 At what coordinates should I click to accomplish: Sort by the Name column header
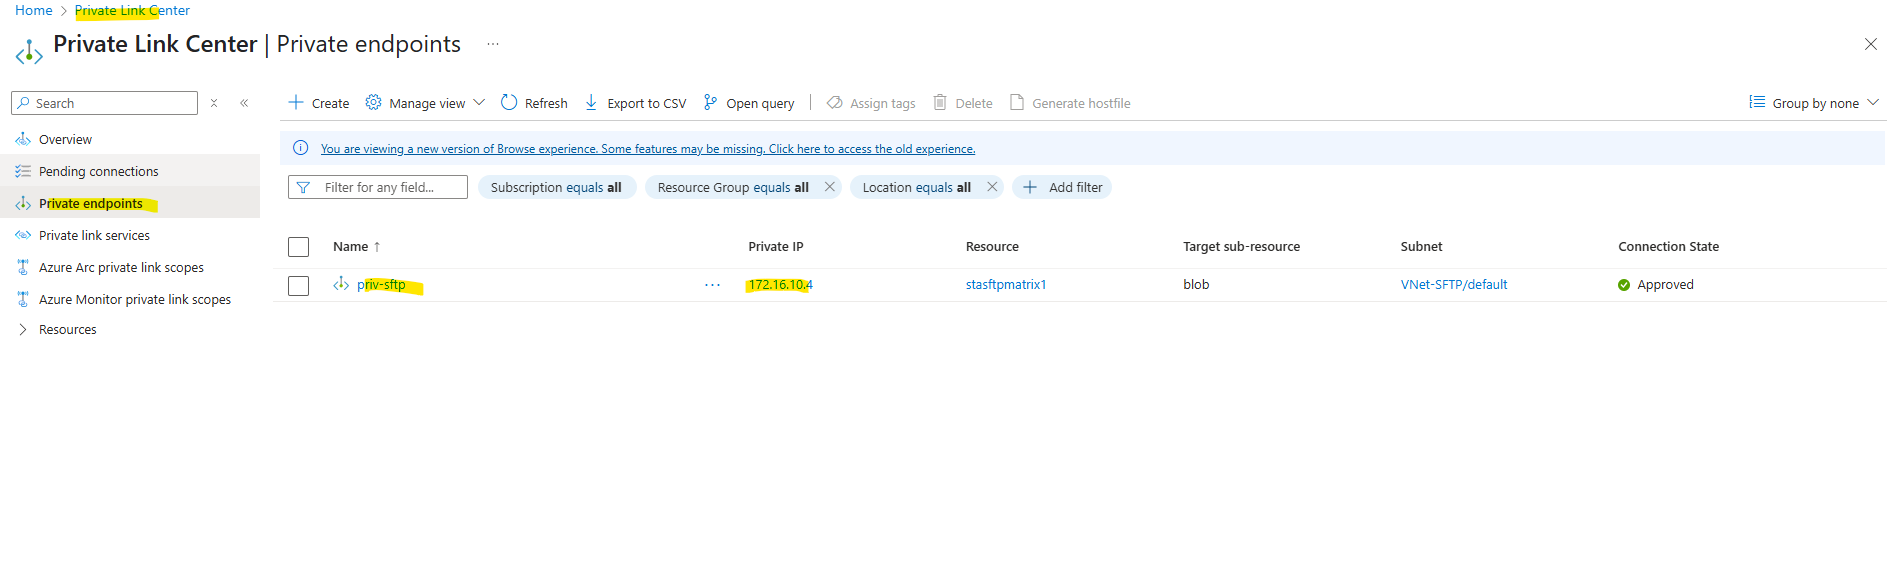pyautogui.click(x=357, y=246)
